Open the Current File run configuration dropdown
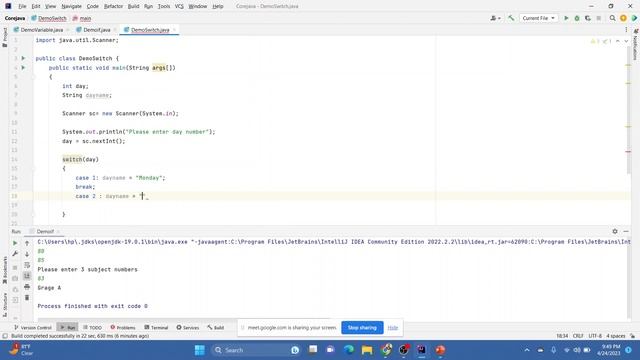The image size is (640, 360). (x=538, y=18)
